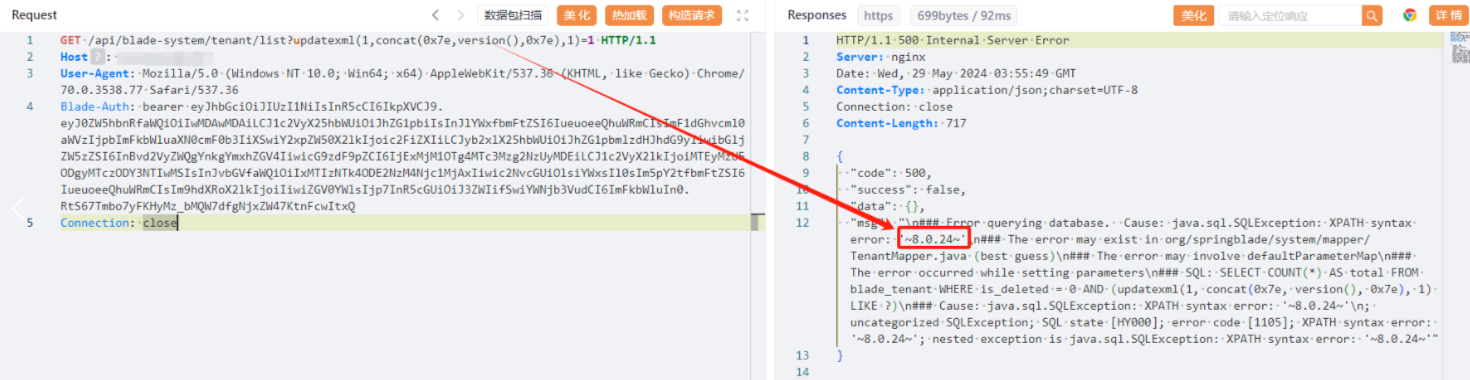Click 美化 beautify button in Responses panel
The height and width of the screenshot is (380, 1470).
[1193, 15]
